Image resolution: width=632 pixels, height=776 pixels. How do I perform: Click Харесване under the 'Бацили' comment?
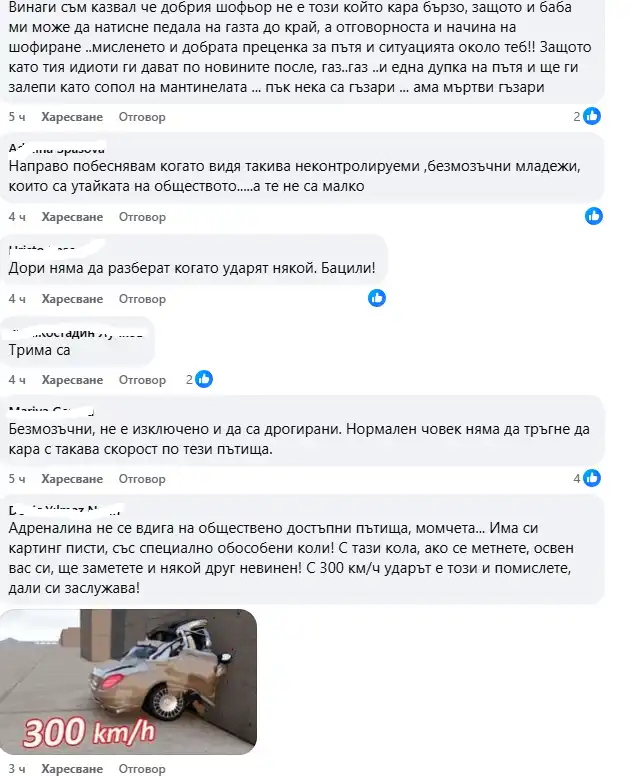pyautogui.click(x=72, y=299)
